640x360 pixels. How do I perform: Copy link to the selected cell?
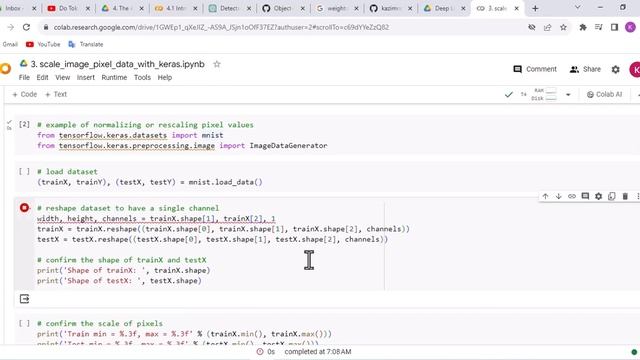tap(572, 196)
